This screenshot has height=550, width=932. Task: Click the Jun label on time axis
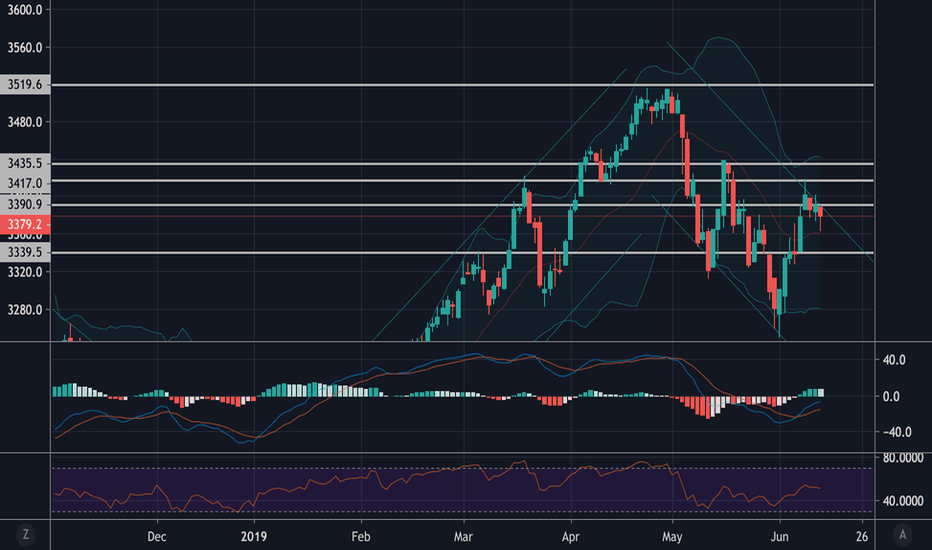779,536
